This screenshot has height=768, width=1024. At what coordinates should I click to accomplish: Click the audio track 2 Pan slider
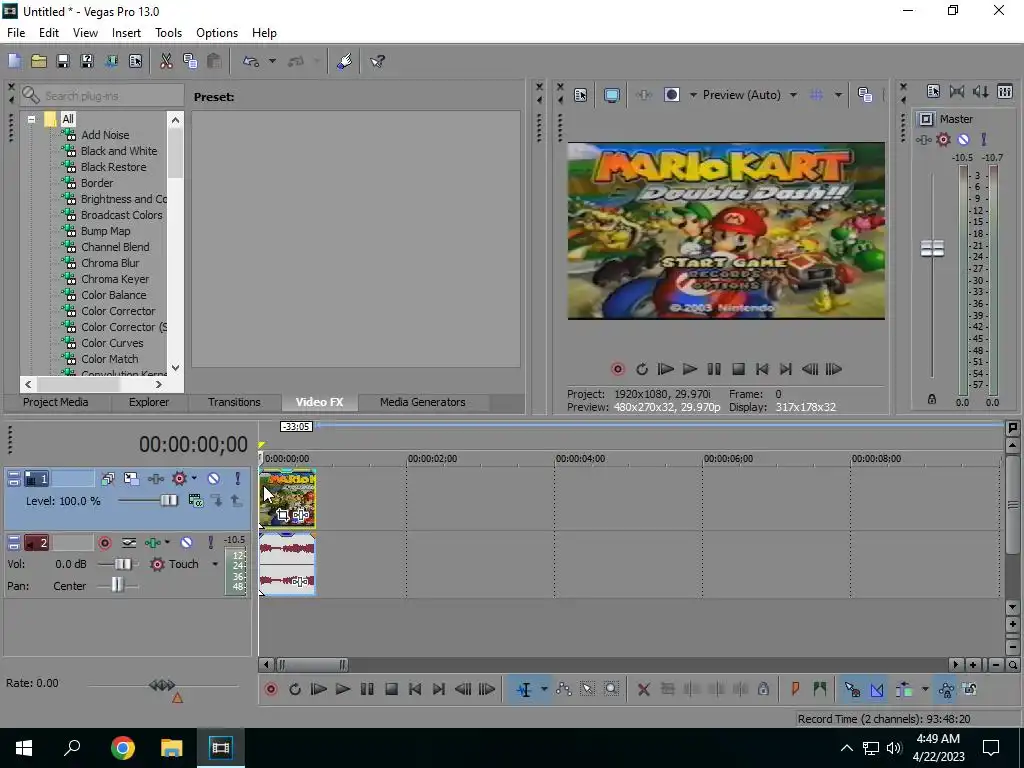pyautogui.click(x=118, y=585)
